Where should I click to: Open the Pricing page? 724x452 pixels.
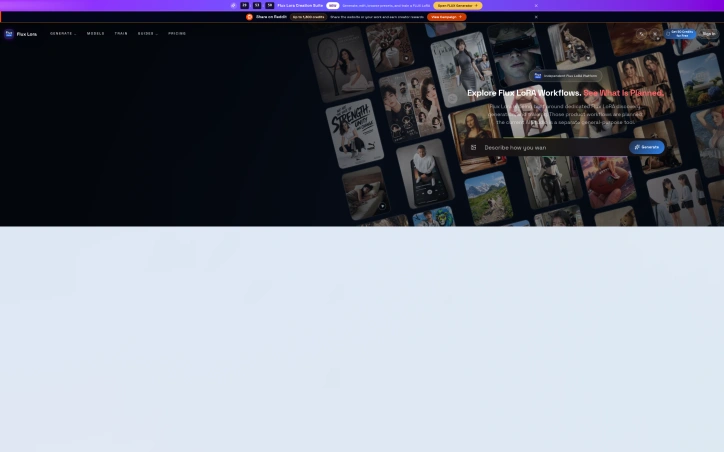pyautogui.click(x=177, y=34)
